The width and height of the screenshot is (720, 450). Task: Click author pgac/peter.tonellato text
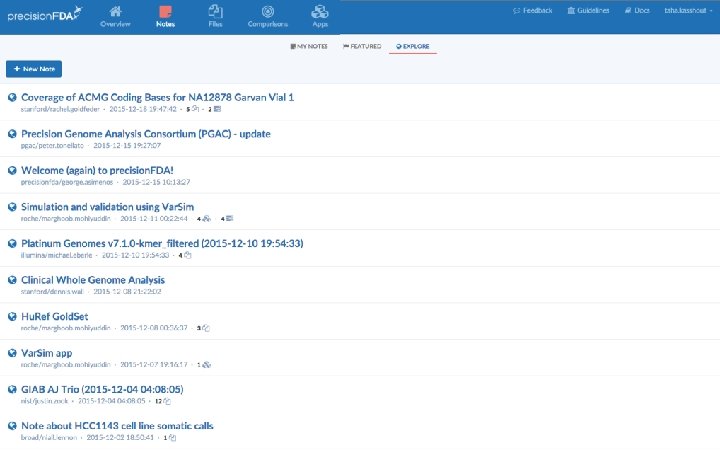click(x=52, y=146)
